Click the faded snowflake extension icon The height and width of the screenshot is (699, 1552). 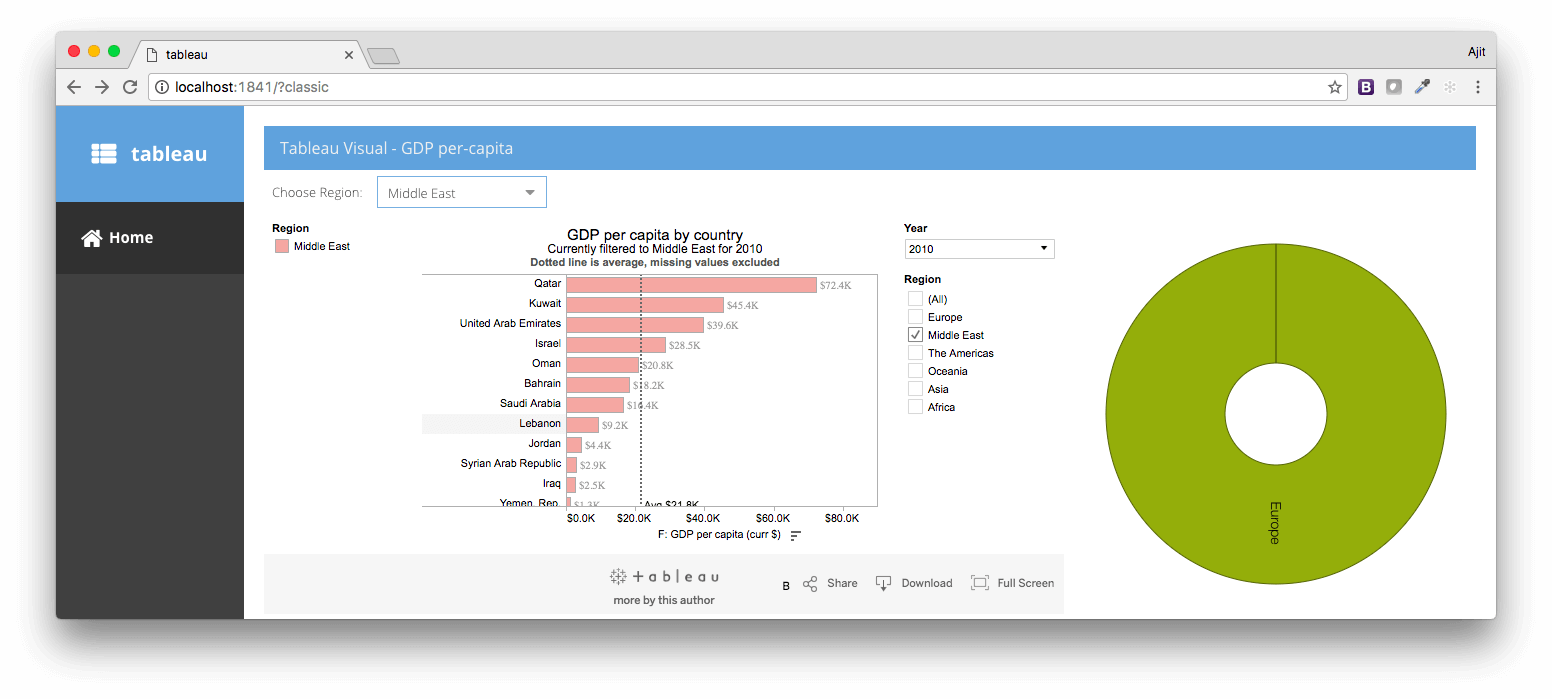tap(1450, 87)
